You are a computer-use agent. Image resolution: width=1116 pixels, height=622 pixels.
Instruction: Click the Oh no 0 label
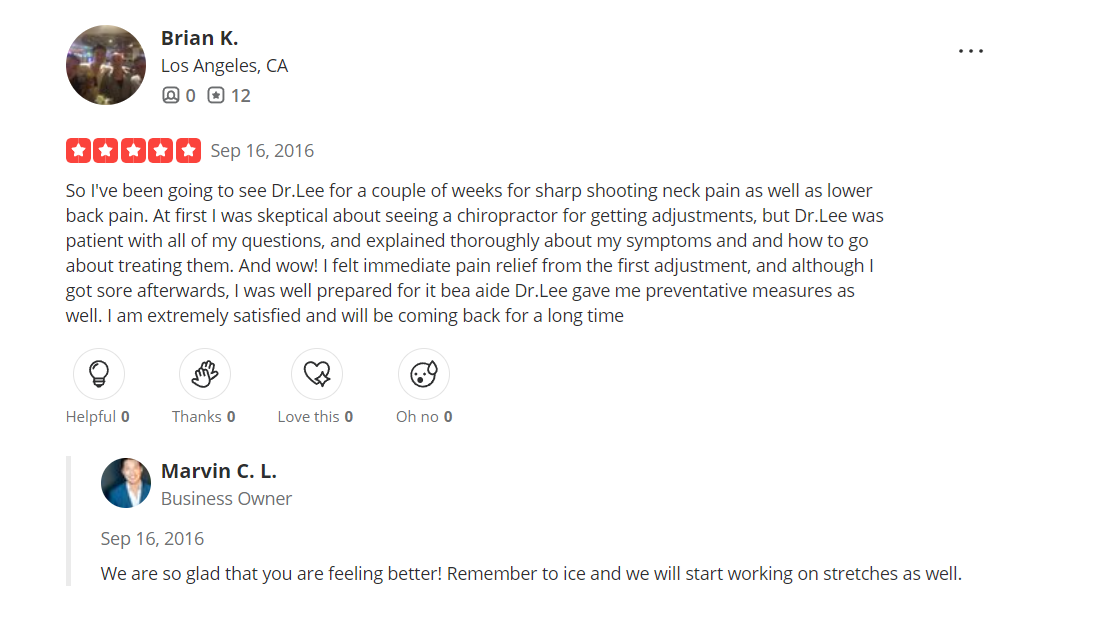[x=424, y=417]
